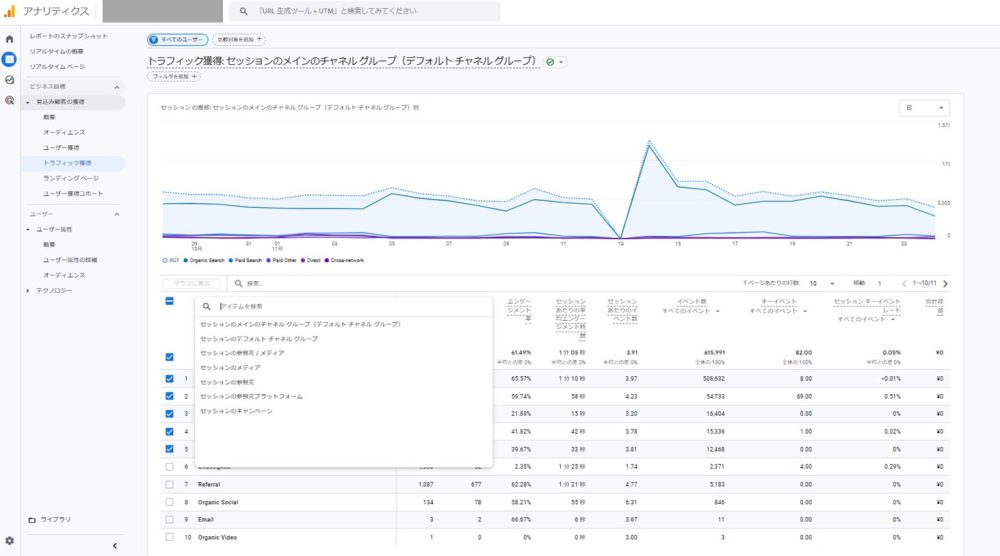Viewport: 1000px width, 556px height.
Task: Open リアルタイム ページ in the sidebar
Action: pyautogui.click(x=57, y=67)
